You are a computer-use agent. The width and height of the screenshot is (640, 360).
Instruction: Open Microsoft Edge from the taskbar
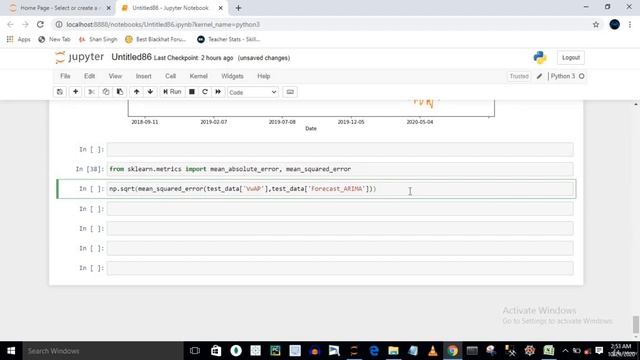click(x=373, y=351)
